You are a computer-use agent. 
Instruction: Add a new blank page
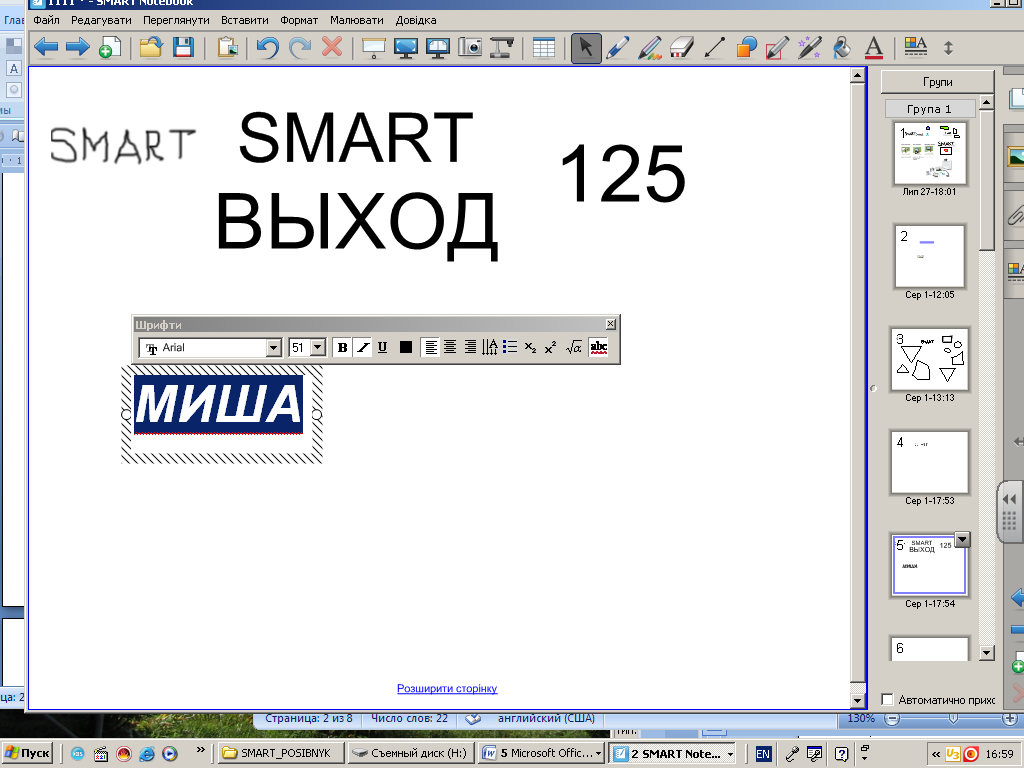coord(110,47)
